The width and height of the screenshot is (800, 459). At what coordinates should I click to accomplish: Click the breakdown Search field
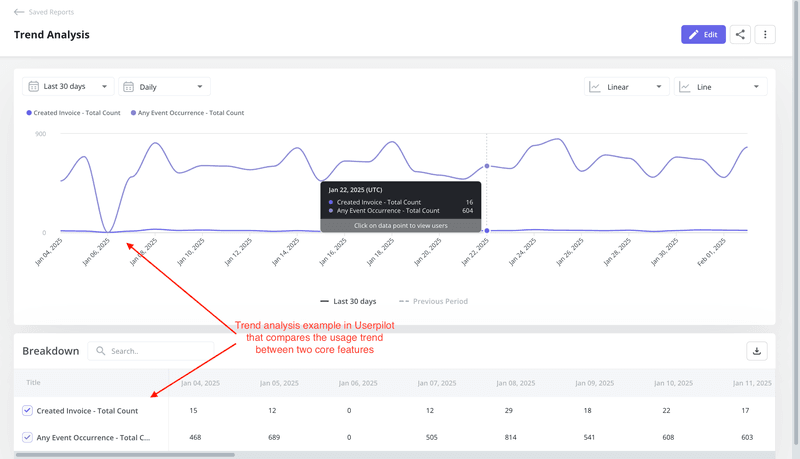point(158,351)
